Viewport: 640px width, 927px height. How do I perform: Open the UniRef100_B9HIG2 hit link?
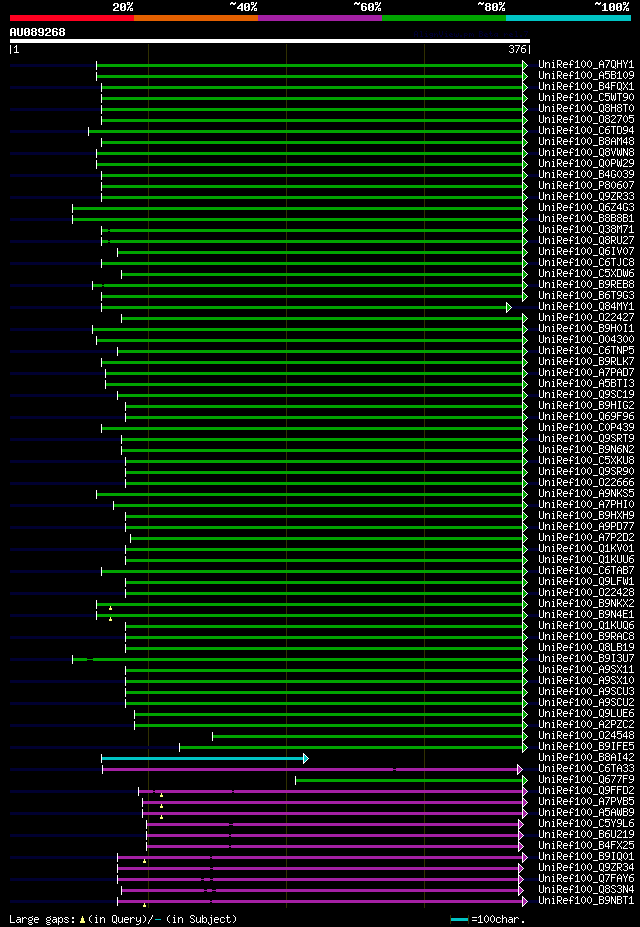click(x=586, y=406)
